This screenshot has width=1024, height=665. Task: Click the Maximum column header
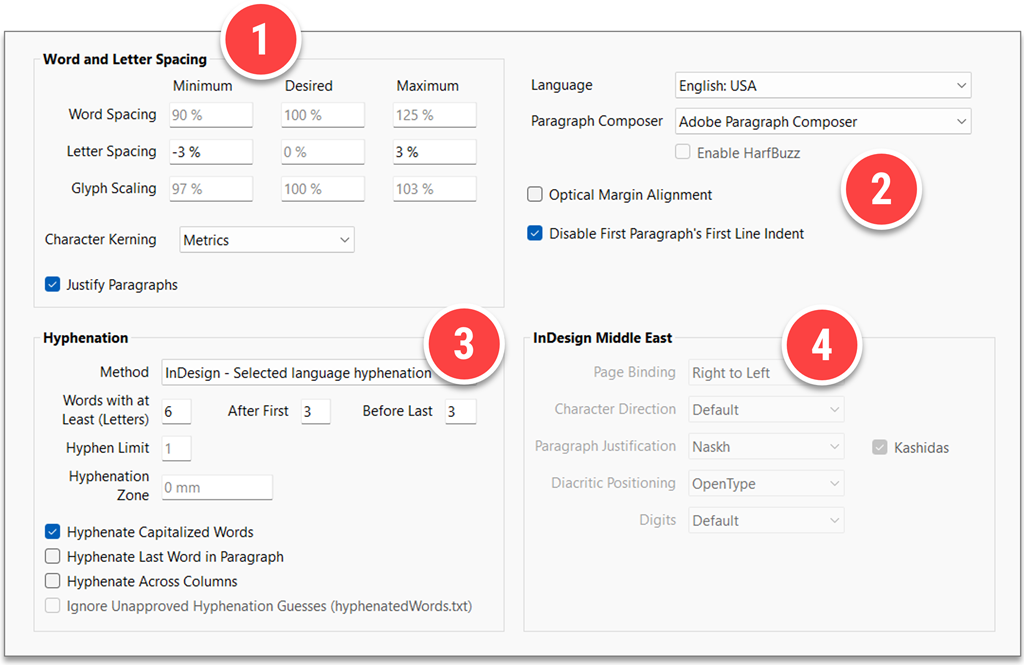coord(427,86)
